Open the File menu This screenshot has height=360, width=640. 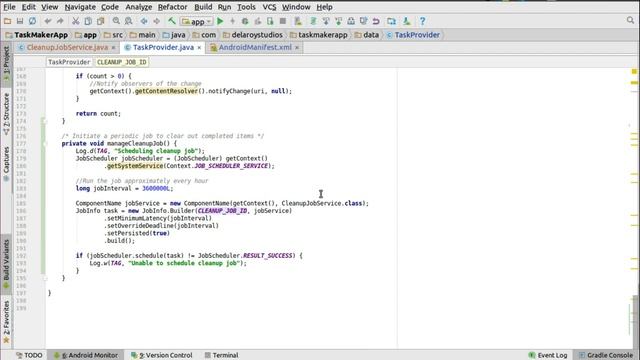tap(9, 7)
